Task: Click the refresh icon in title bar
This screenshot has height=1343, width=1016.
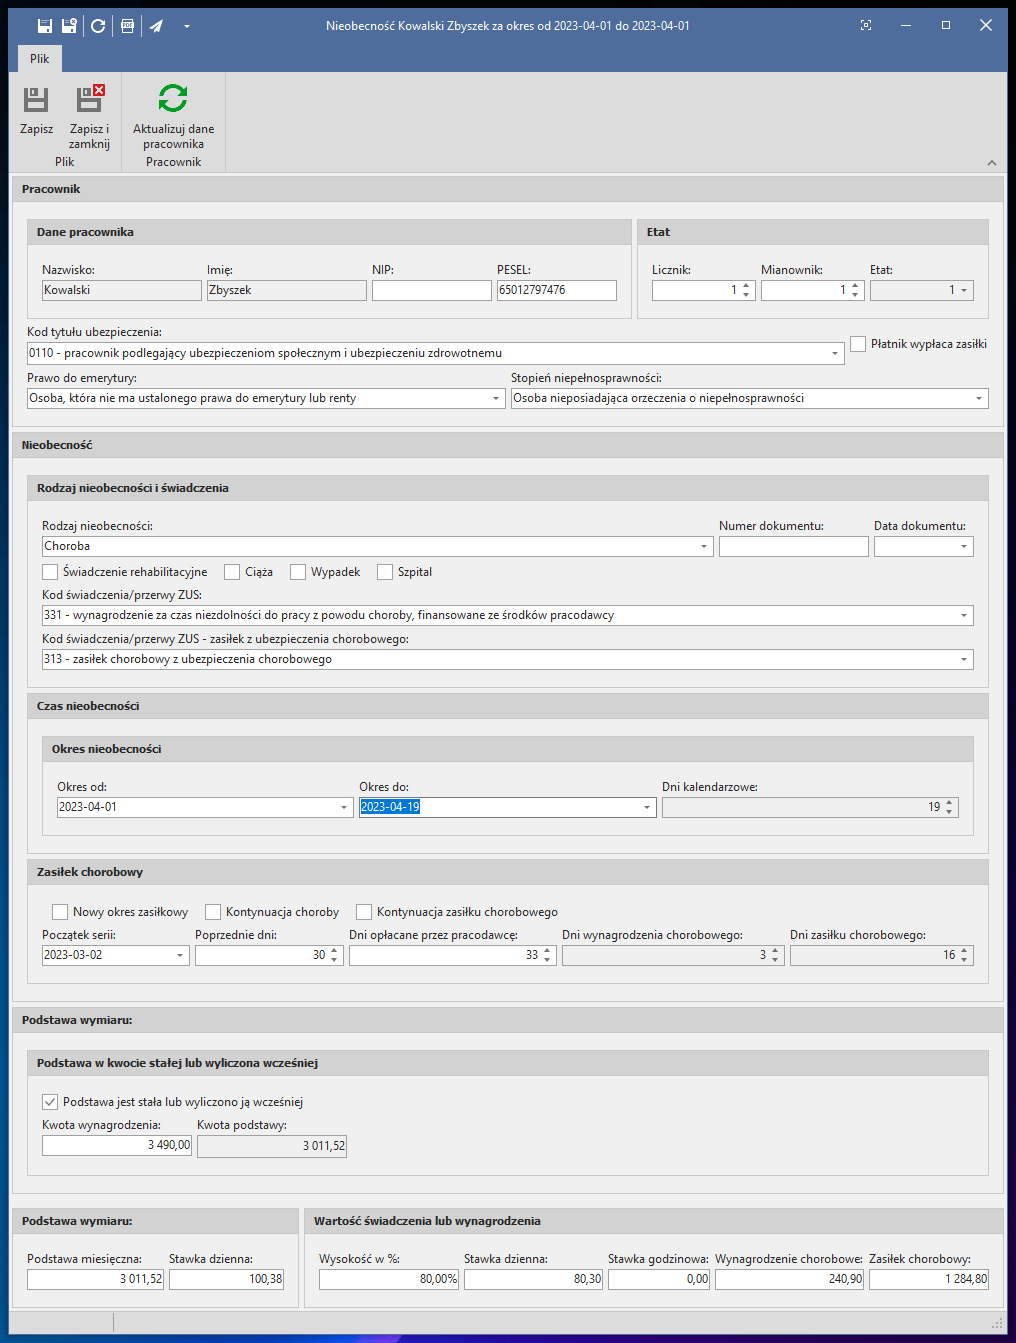Action: [98, 26]
